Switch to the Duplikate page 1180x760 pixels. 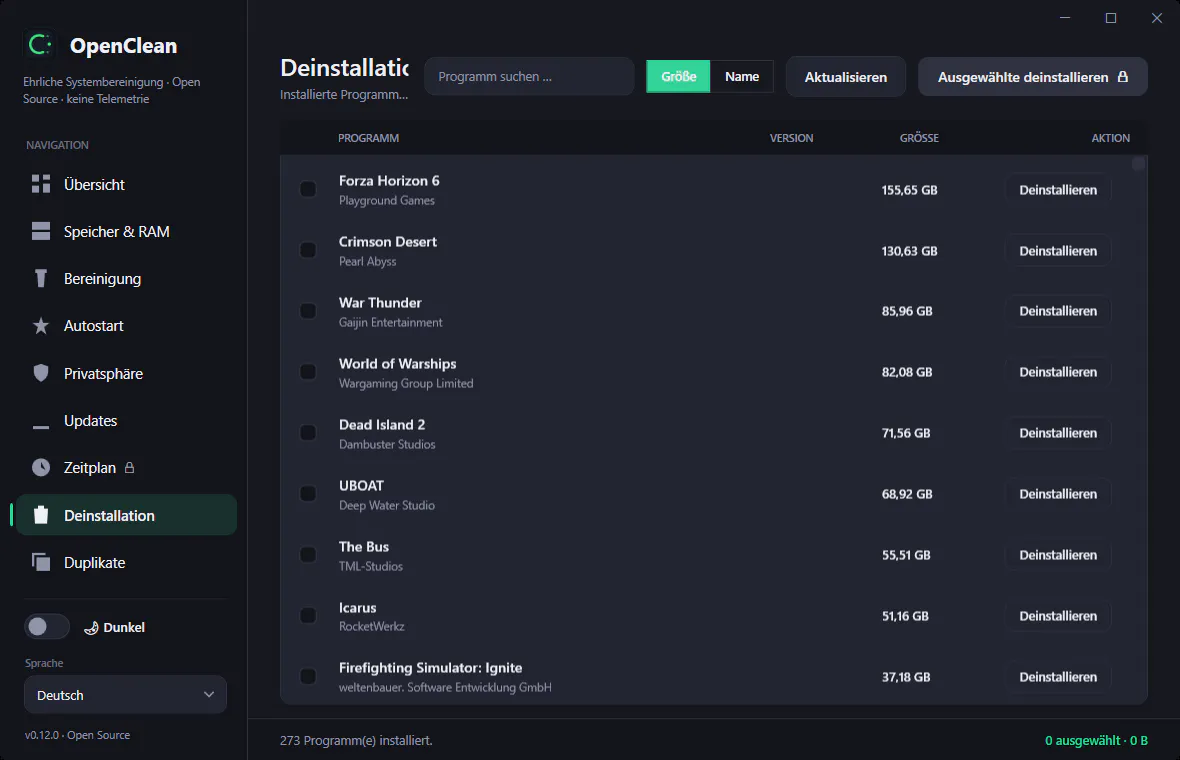[126, 562]
